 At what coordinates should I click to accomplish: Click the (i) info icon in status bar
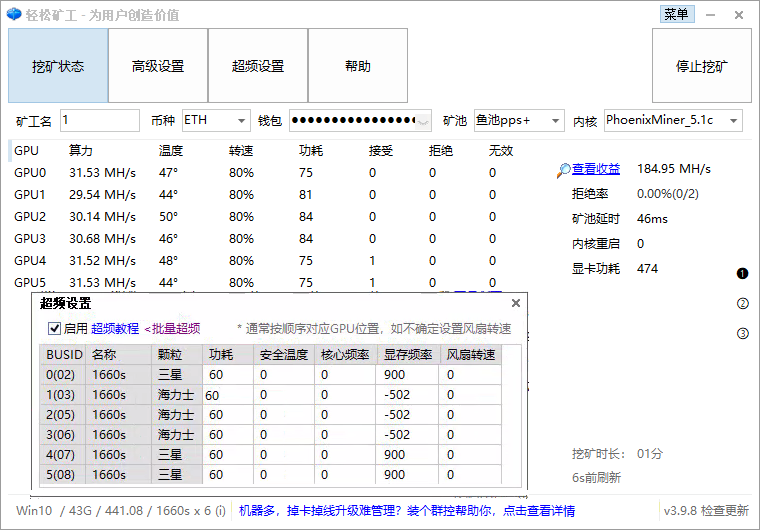point(220,511)
